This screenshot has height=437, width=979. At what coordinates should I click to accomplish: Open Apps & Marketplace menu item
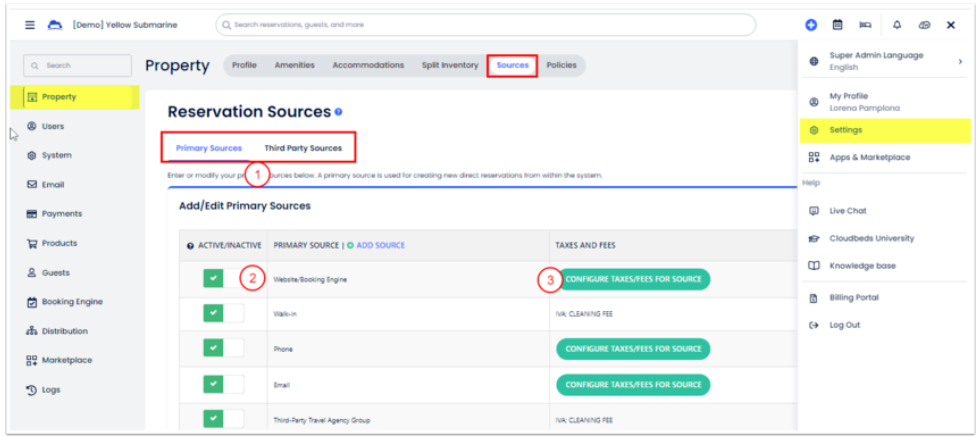(x=869, y=158)
